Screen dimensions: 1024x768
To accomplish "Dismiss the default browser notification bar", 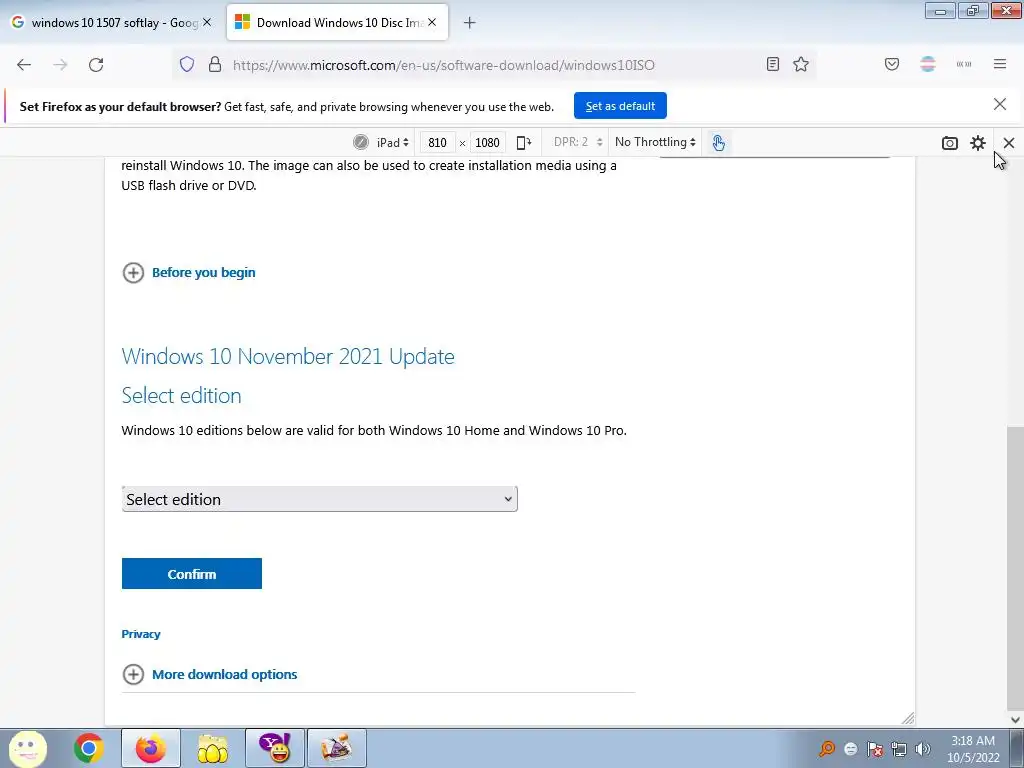I will tap(1000, 104).
